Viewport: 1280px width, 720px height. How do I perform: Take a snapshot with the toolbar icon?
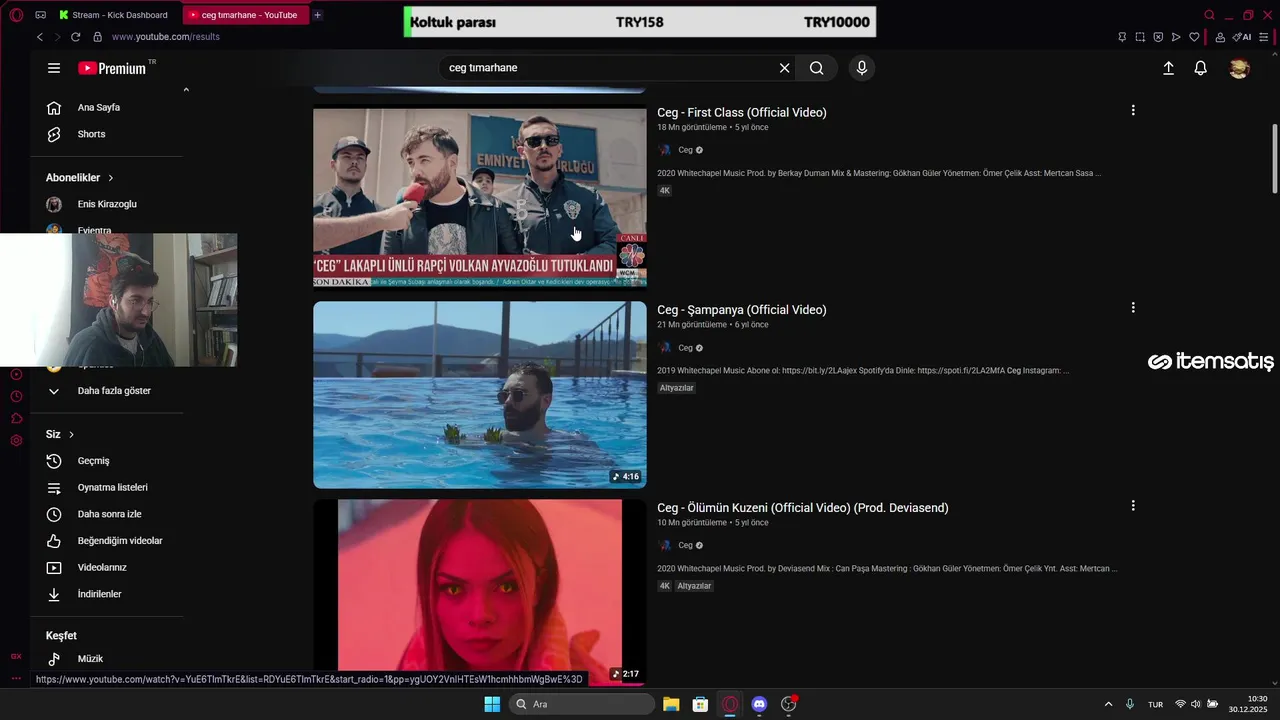point(1140,37)
